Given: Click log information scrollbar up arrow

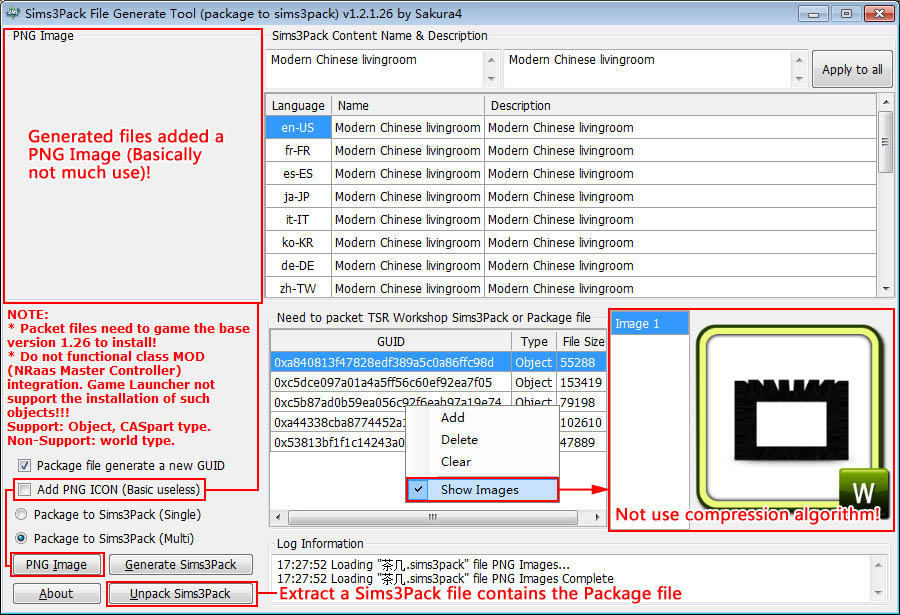Looking at the screenshot, I should click(878, 564).
